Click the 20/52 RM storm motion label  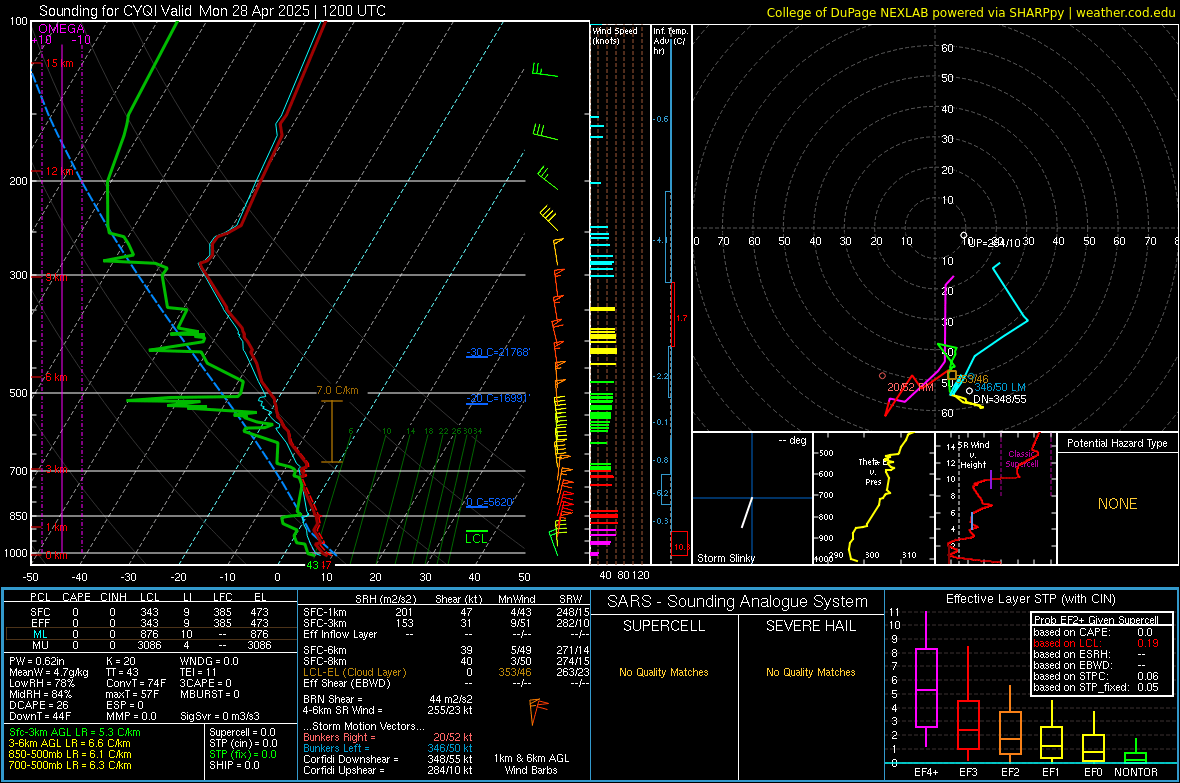pos(910,387)
